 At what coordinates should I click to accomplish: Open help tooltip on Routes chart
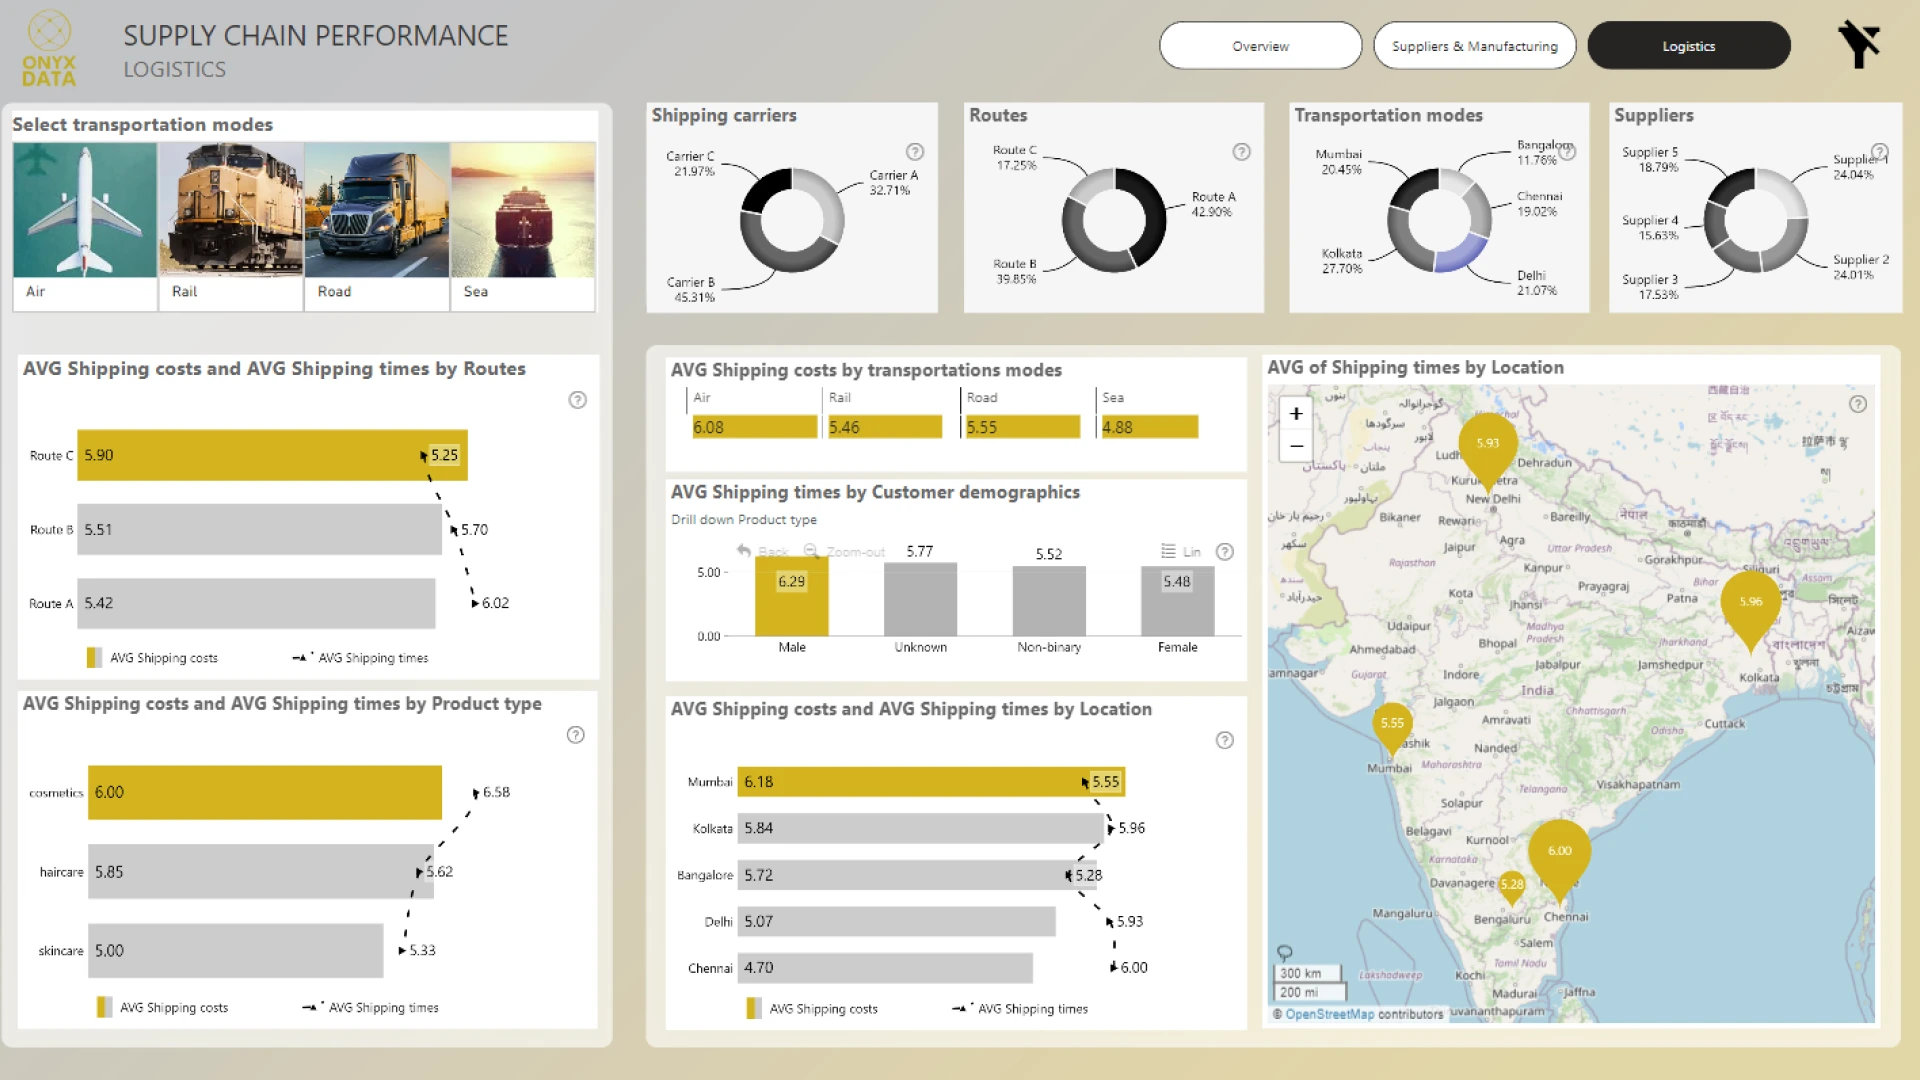tap(1241, 152)
